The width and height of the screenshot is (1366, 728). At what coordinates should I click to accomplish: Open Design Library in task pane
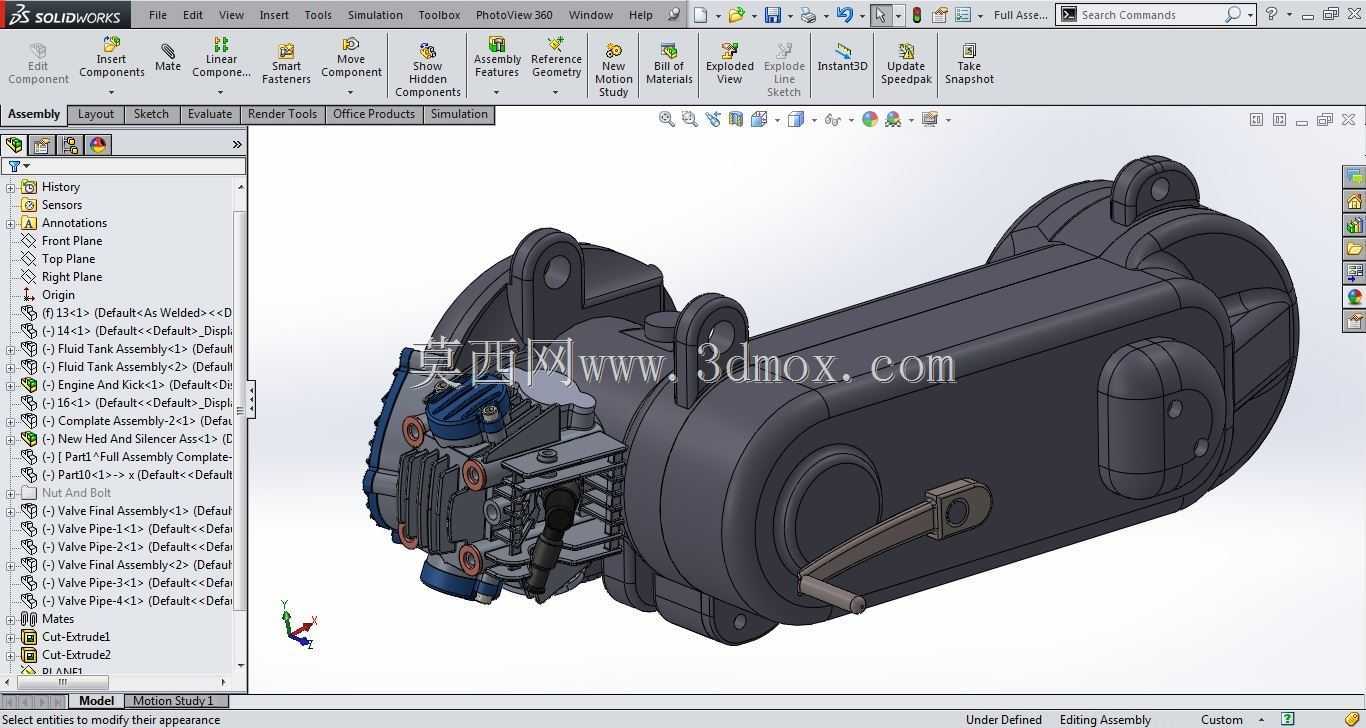pyautogui.click(x=1355, y=226)
